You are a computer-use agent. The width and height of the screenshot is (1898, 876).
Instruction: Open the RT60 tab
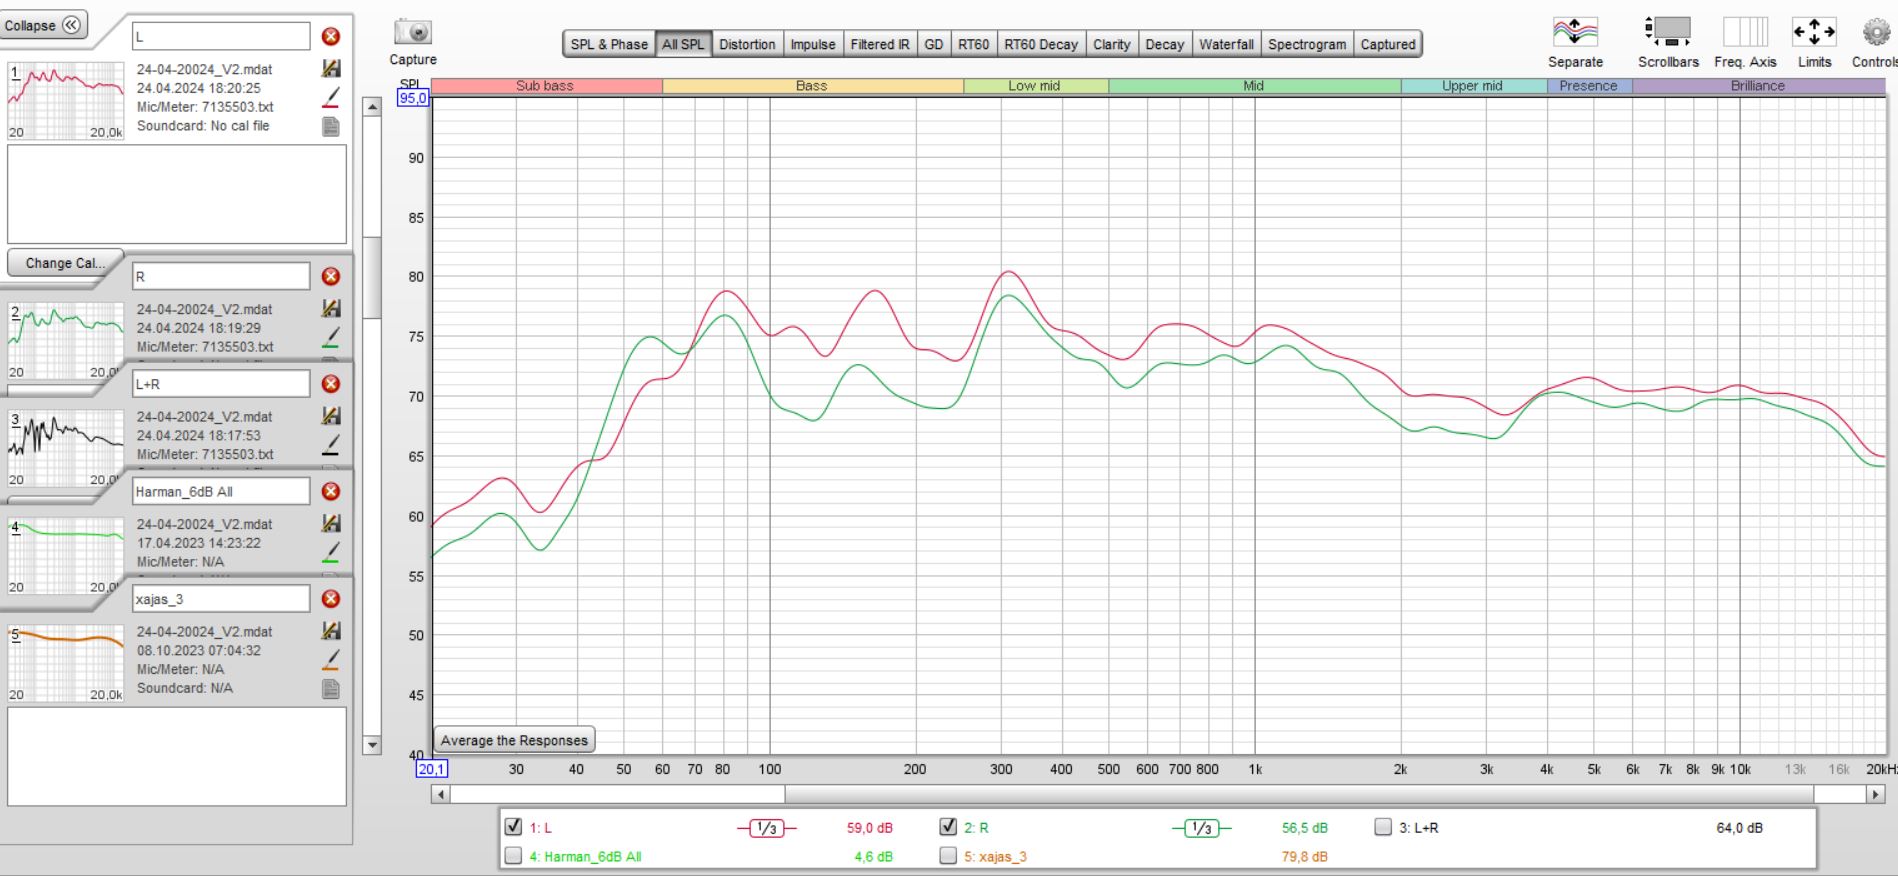[x=973, y=44]
